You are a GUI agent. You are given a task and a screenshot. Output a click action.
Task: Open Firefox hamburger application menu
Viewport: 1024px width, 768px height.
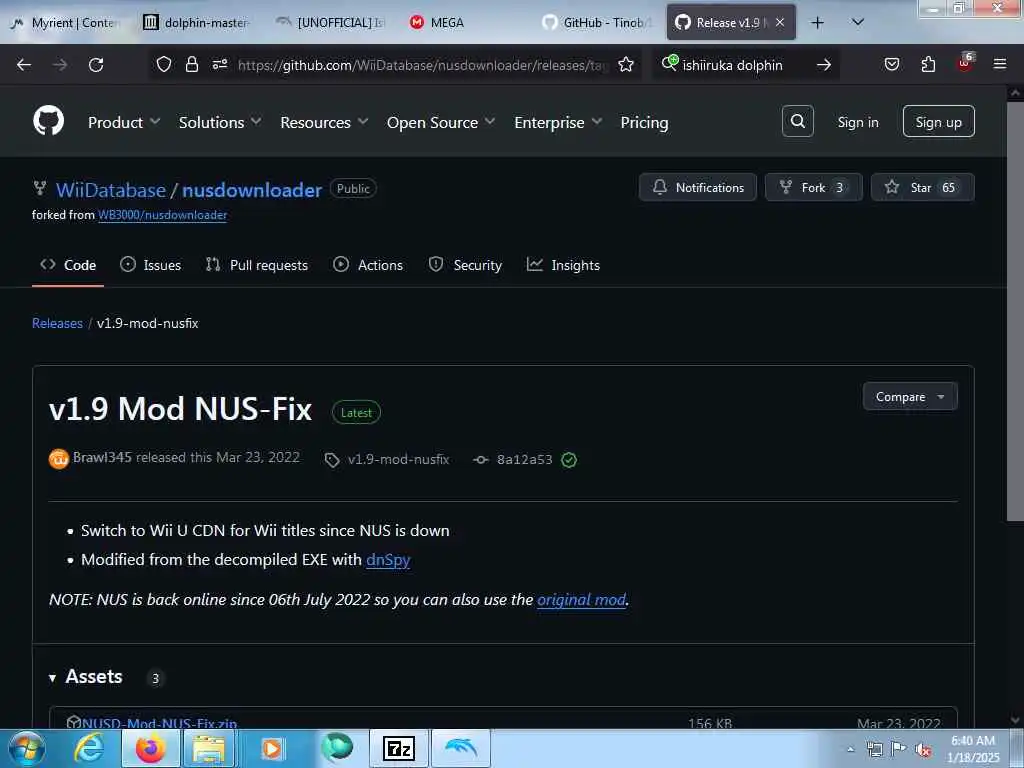1000,64
